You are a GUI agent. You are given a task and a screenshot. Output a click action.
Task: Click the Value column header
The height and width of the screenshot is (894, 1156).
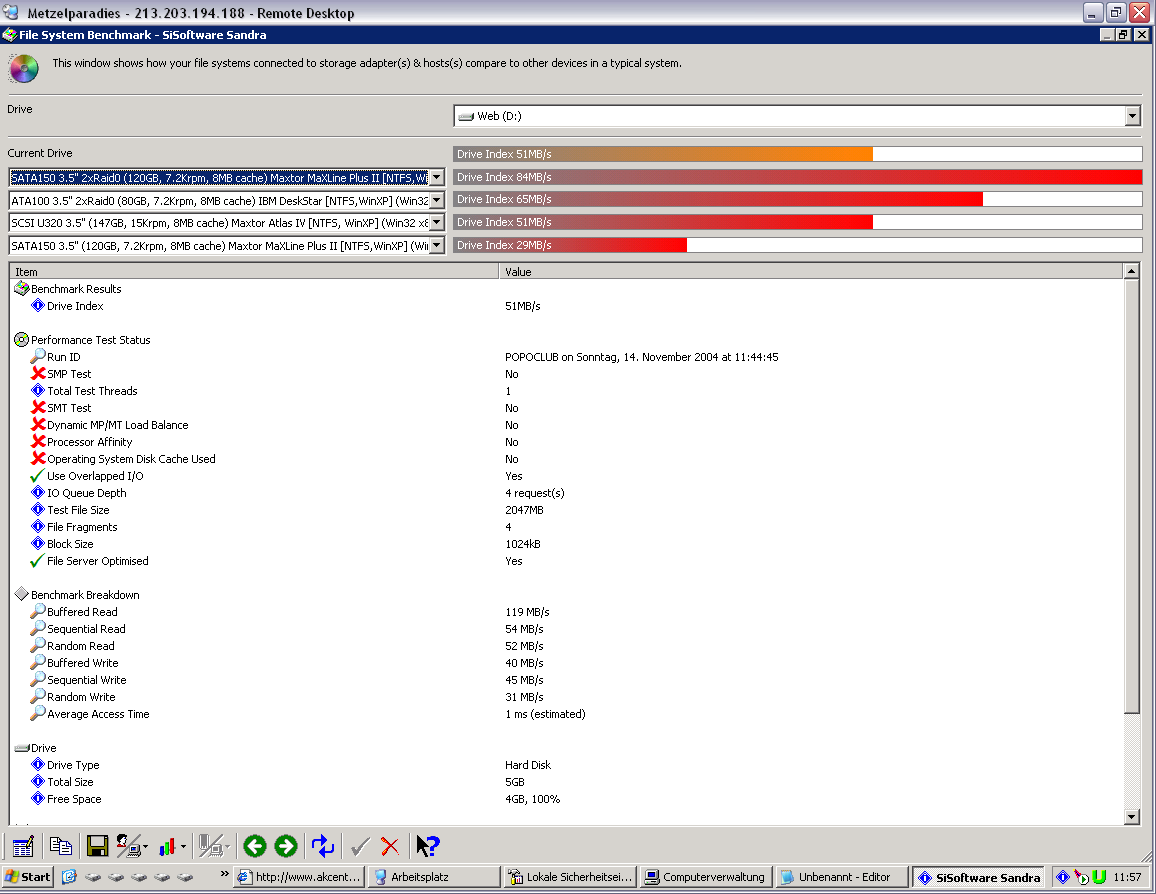[811, 271]
